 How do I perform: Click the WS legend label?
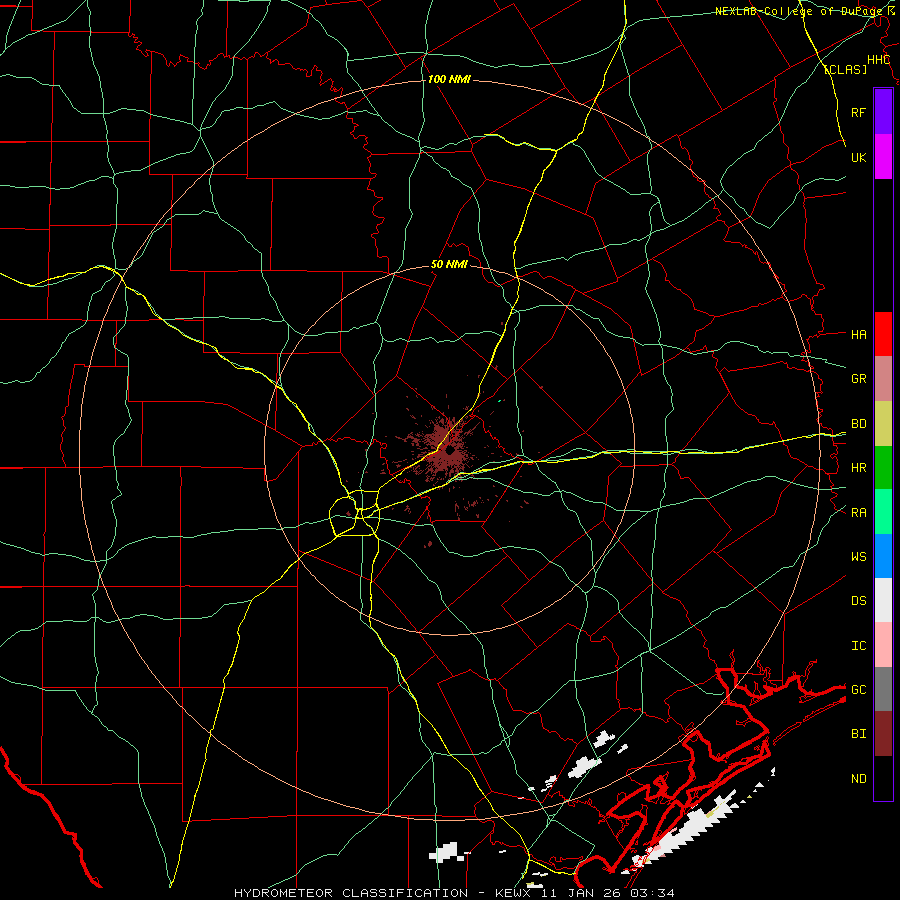click(x=858, y=556)
